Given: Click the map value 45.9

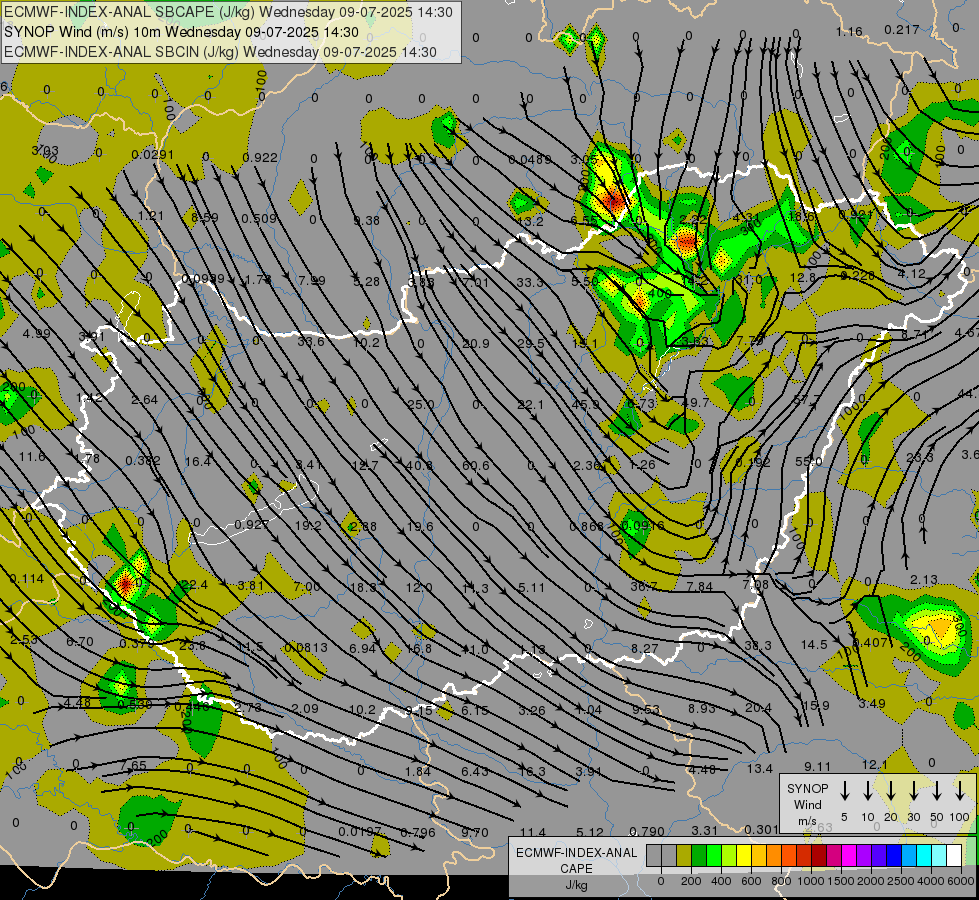Looking at the screenshot, I should [x=585, y=404].
